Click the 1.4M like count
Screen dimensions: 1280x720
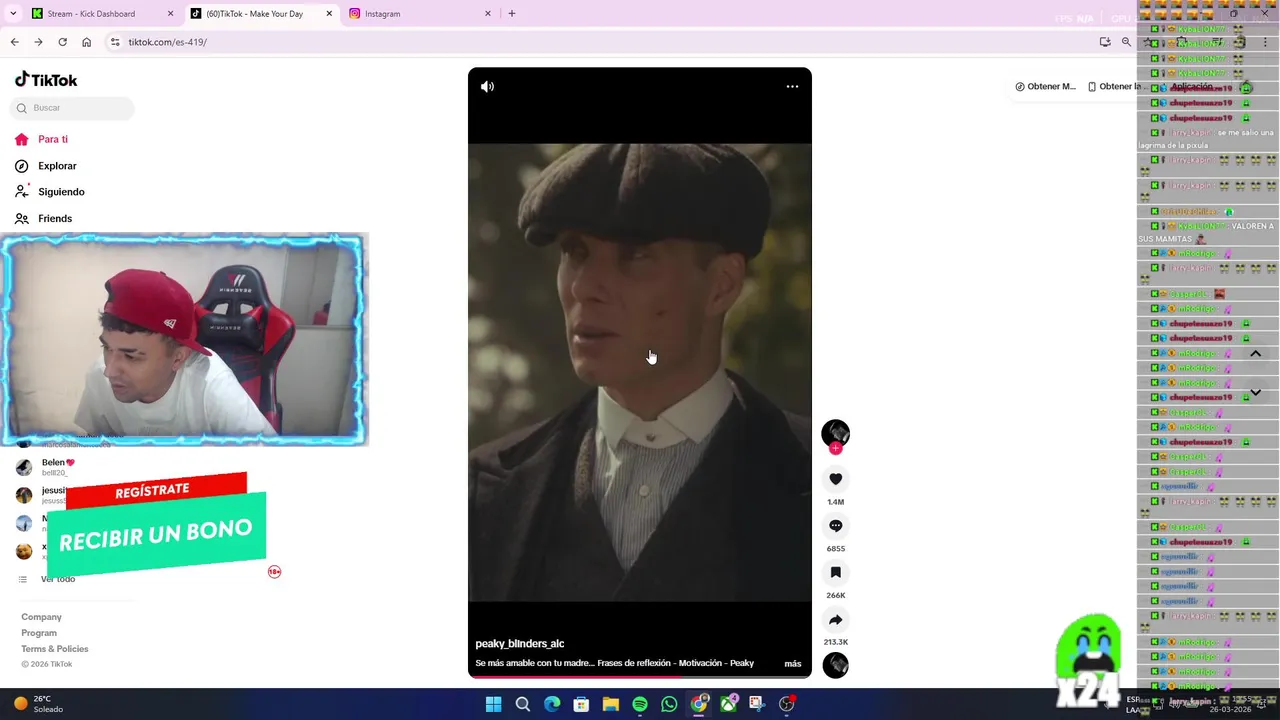coord(835,502)
